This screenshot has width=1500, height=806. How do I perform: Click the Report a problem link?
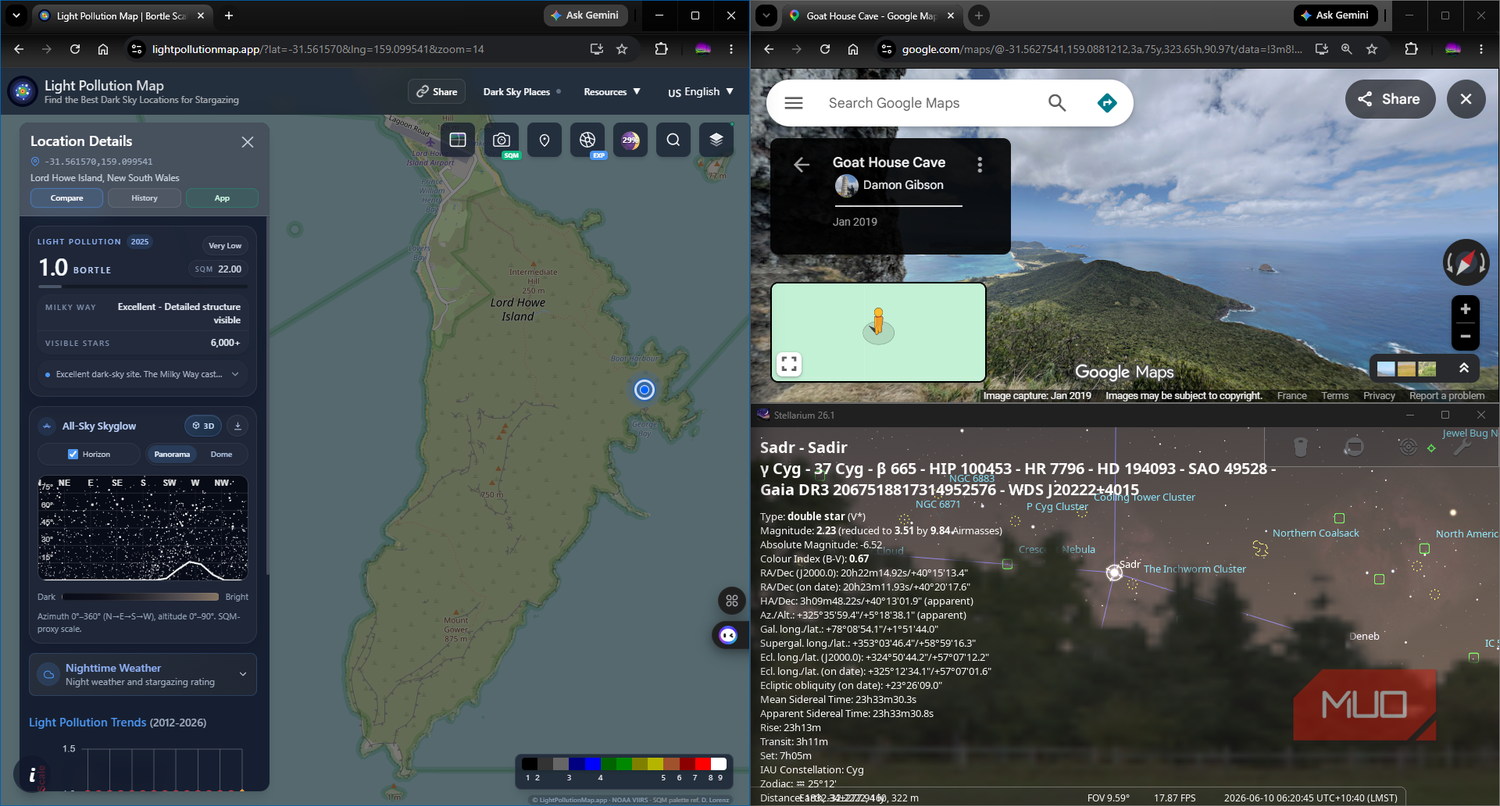pyautogui.click(x=1447, y=396)
